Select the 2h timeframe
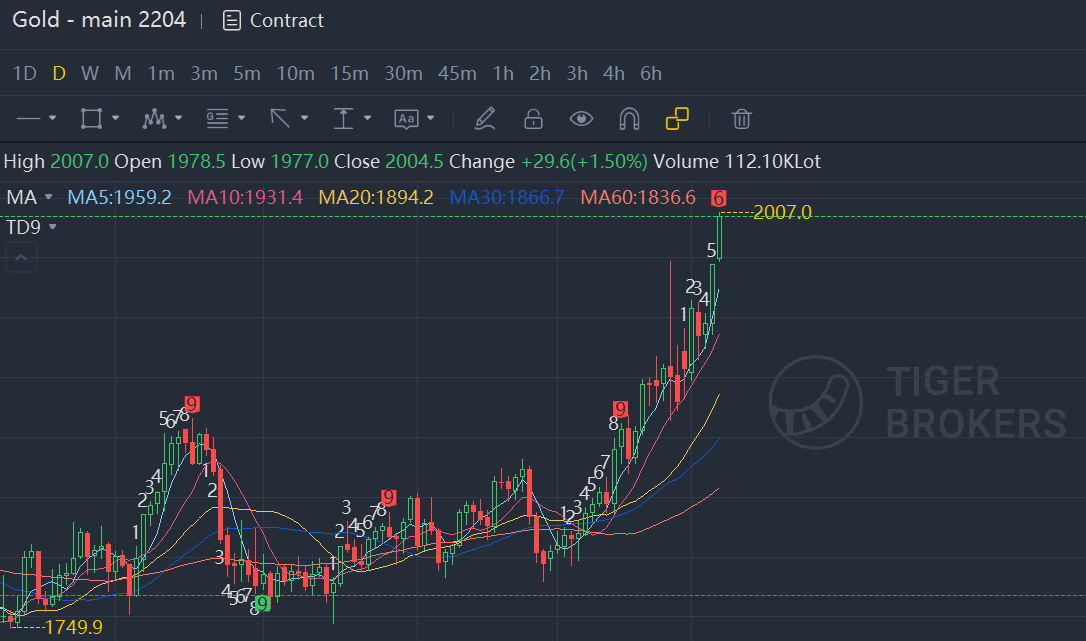This screenshot has height=641, width=1086. click(x=540, y=73)
